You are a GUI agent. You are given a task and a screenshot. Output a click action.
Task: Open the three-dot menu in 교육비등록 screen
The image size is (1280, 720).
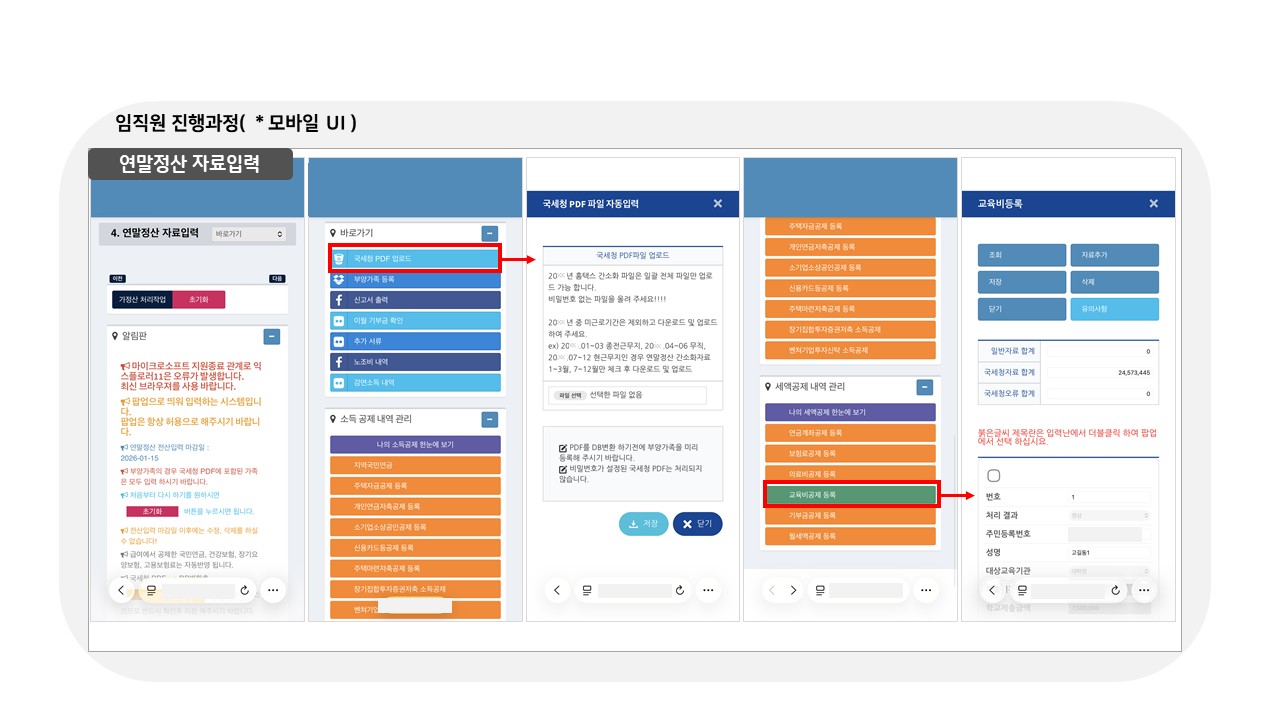tap(1142, 590)
